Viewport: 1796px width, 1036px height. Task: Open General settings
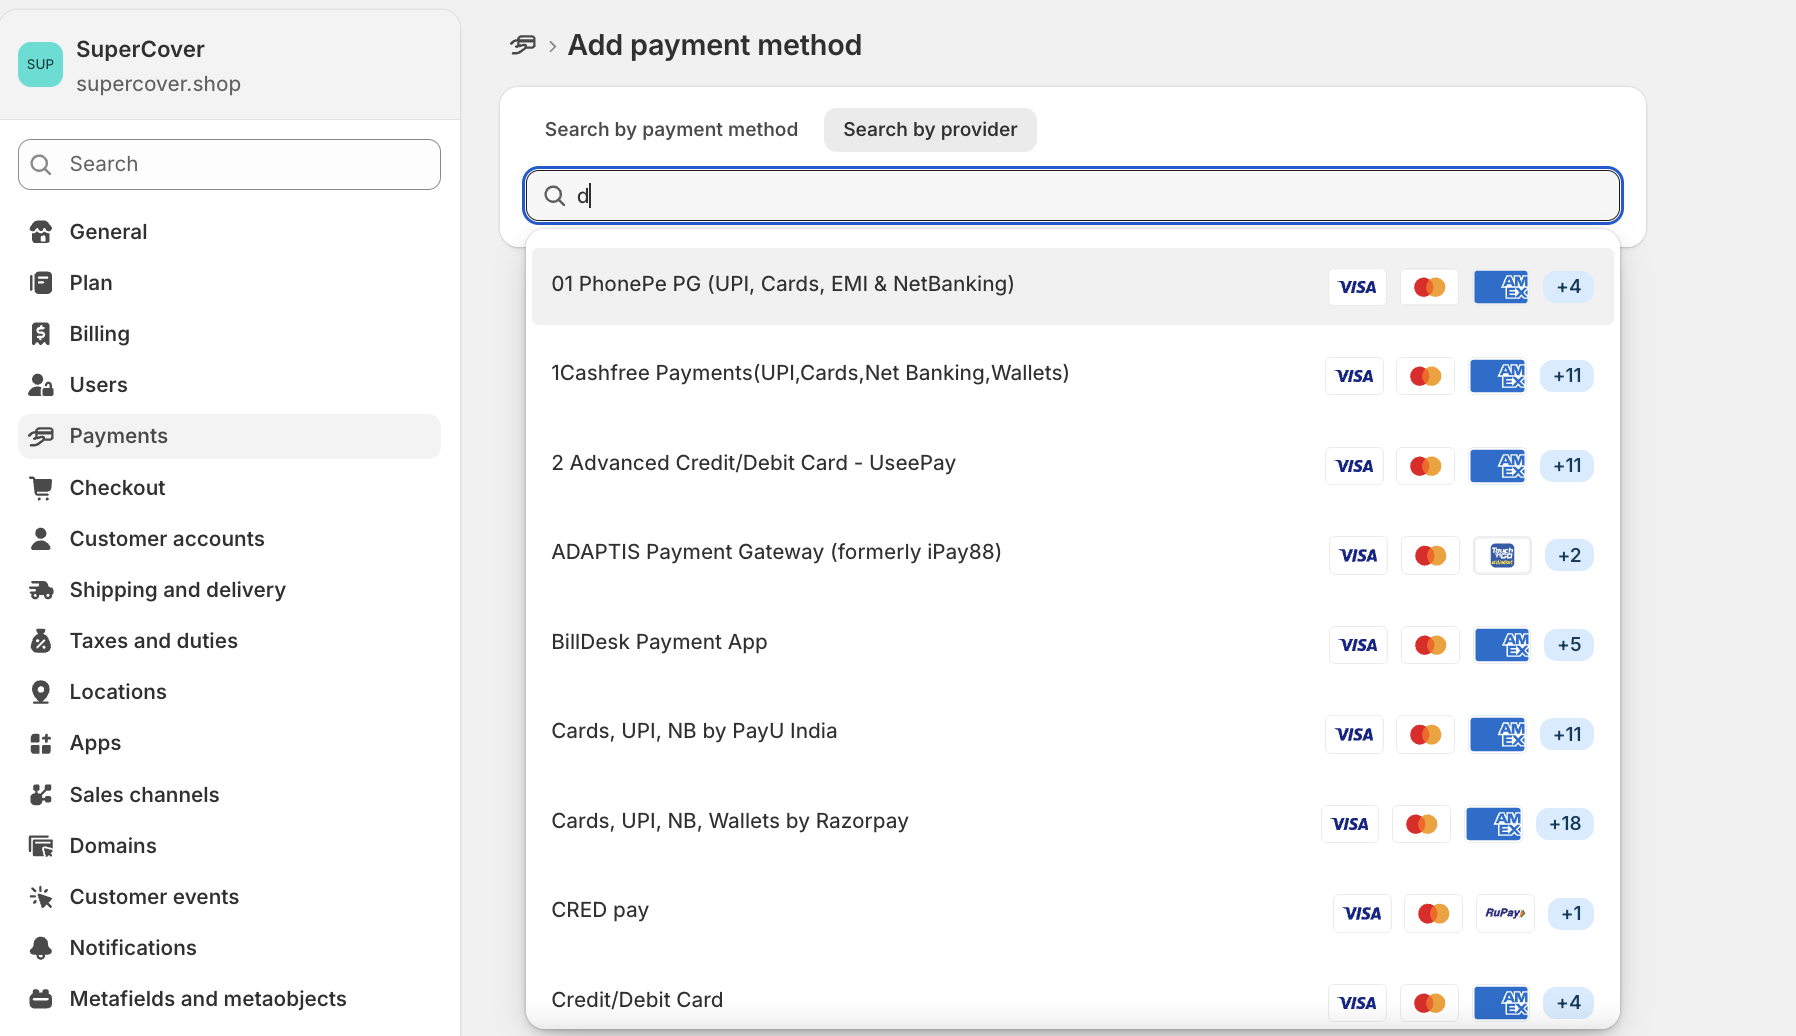tap(229, 232)
